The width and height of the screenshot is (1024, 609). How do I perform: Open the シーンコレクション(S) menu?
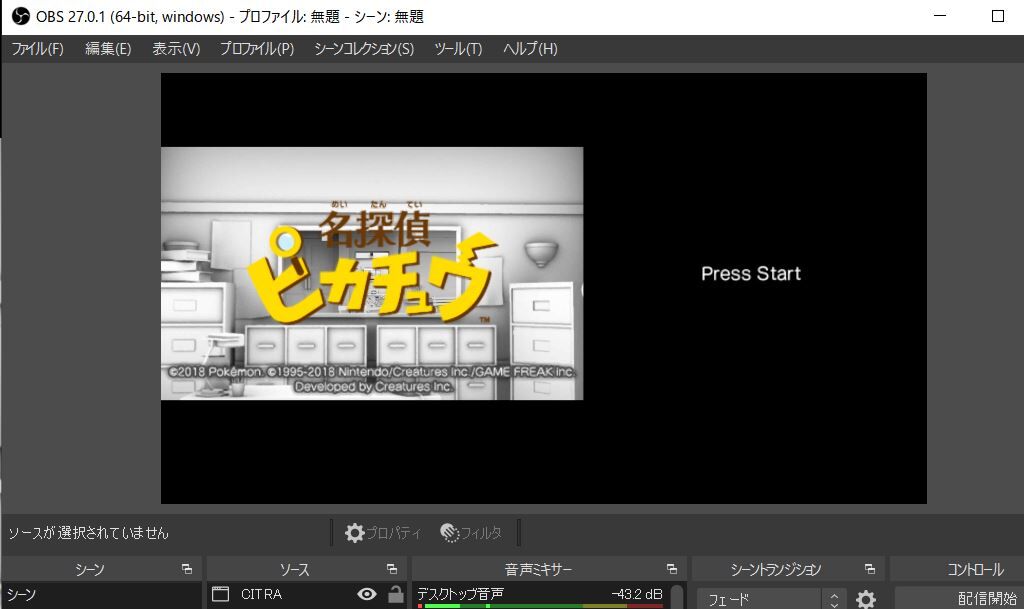(364, 49)
